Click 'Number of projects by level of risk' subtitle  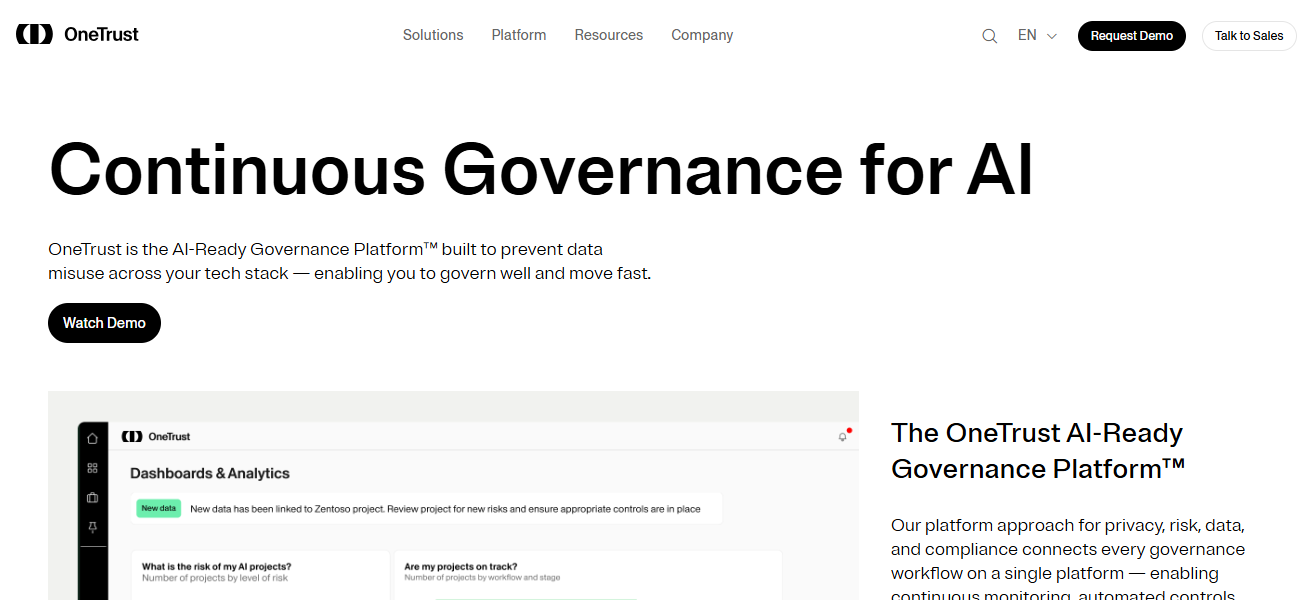[216, 578]
